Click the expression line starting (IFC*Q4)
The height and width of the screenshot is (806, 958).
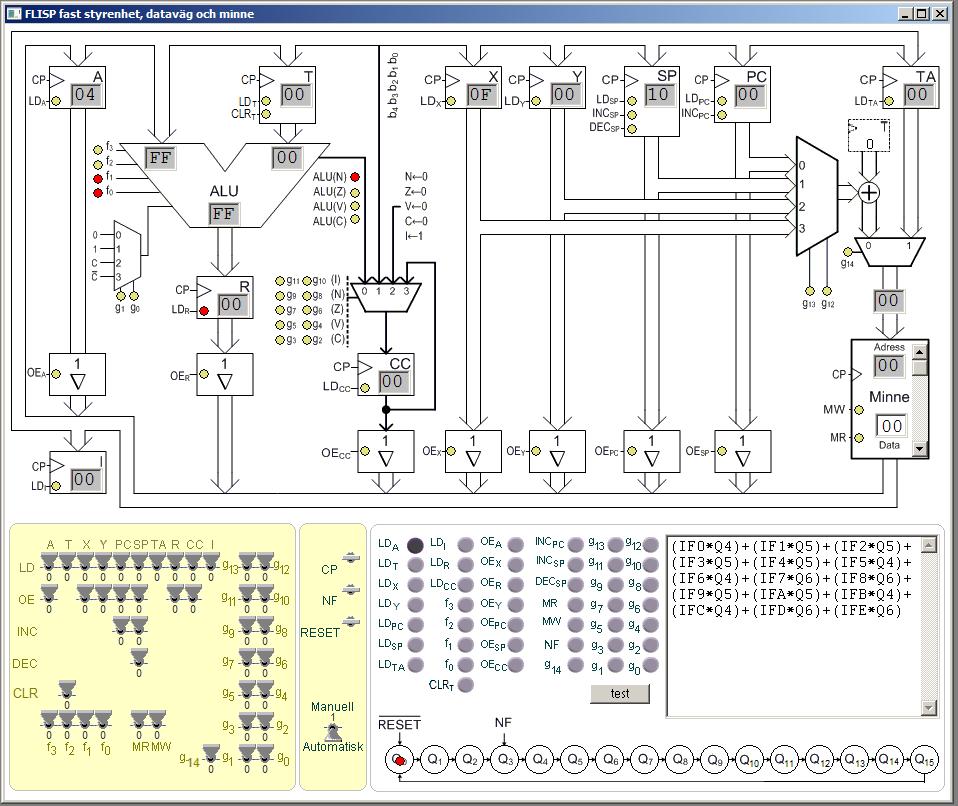tap(786, 610)
